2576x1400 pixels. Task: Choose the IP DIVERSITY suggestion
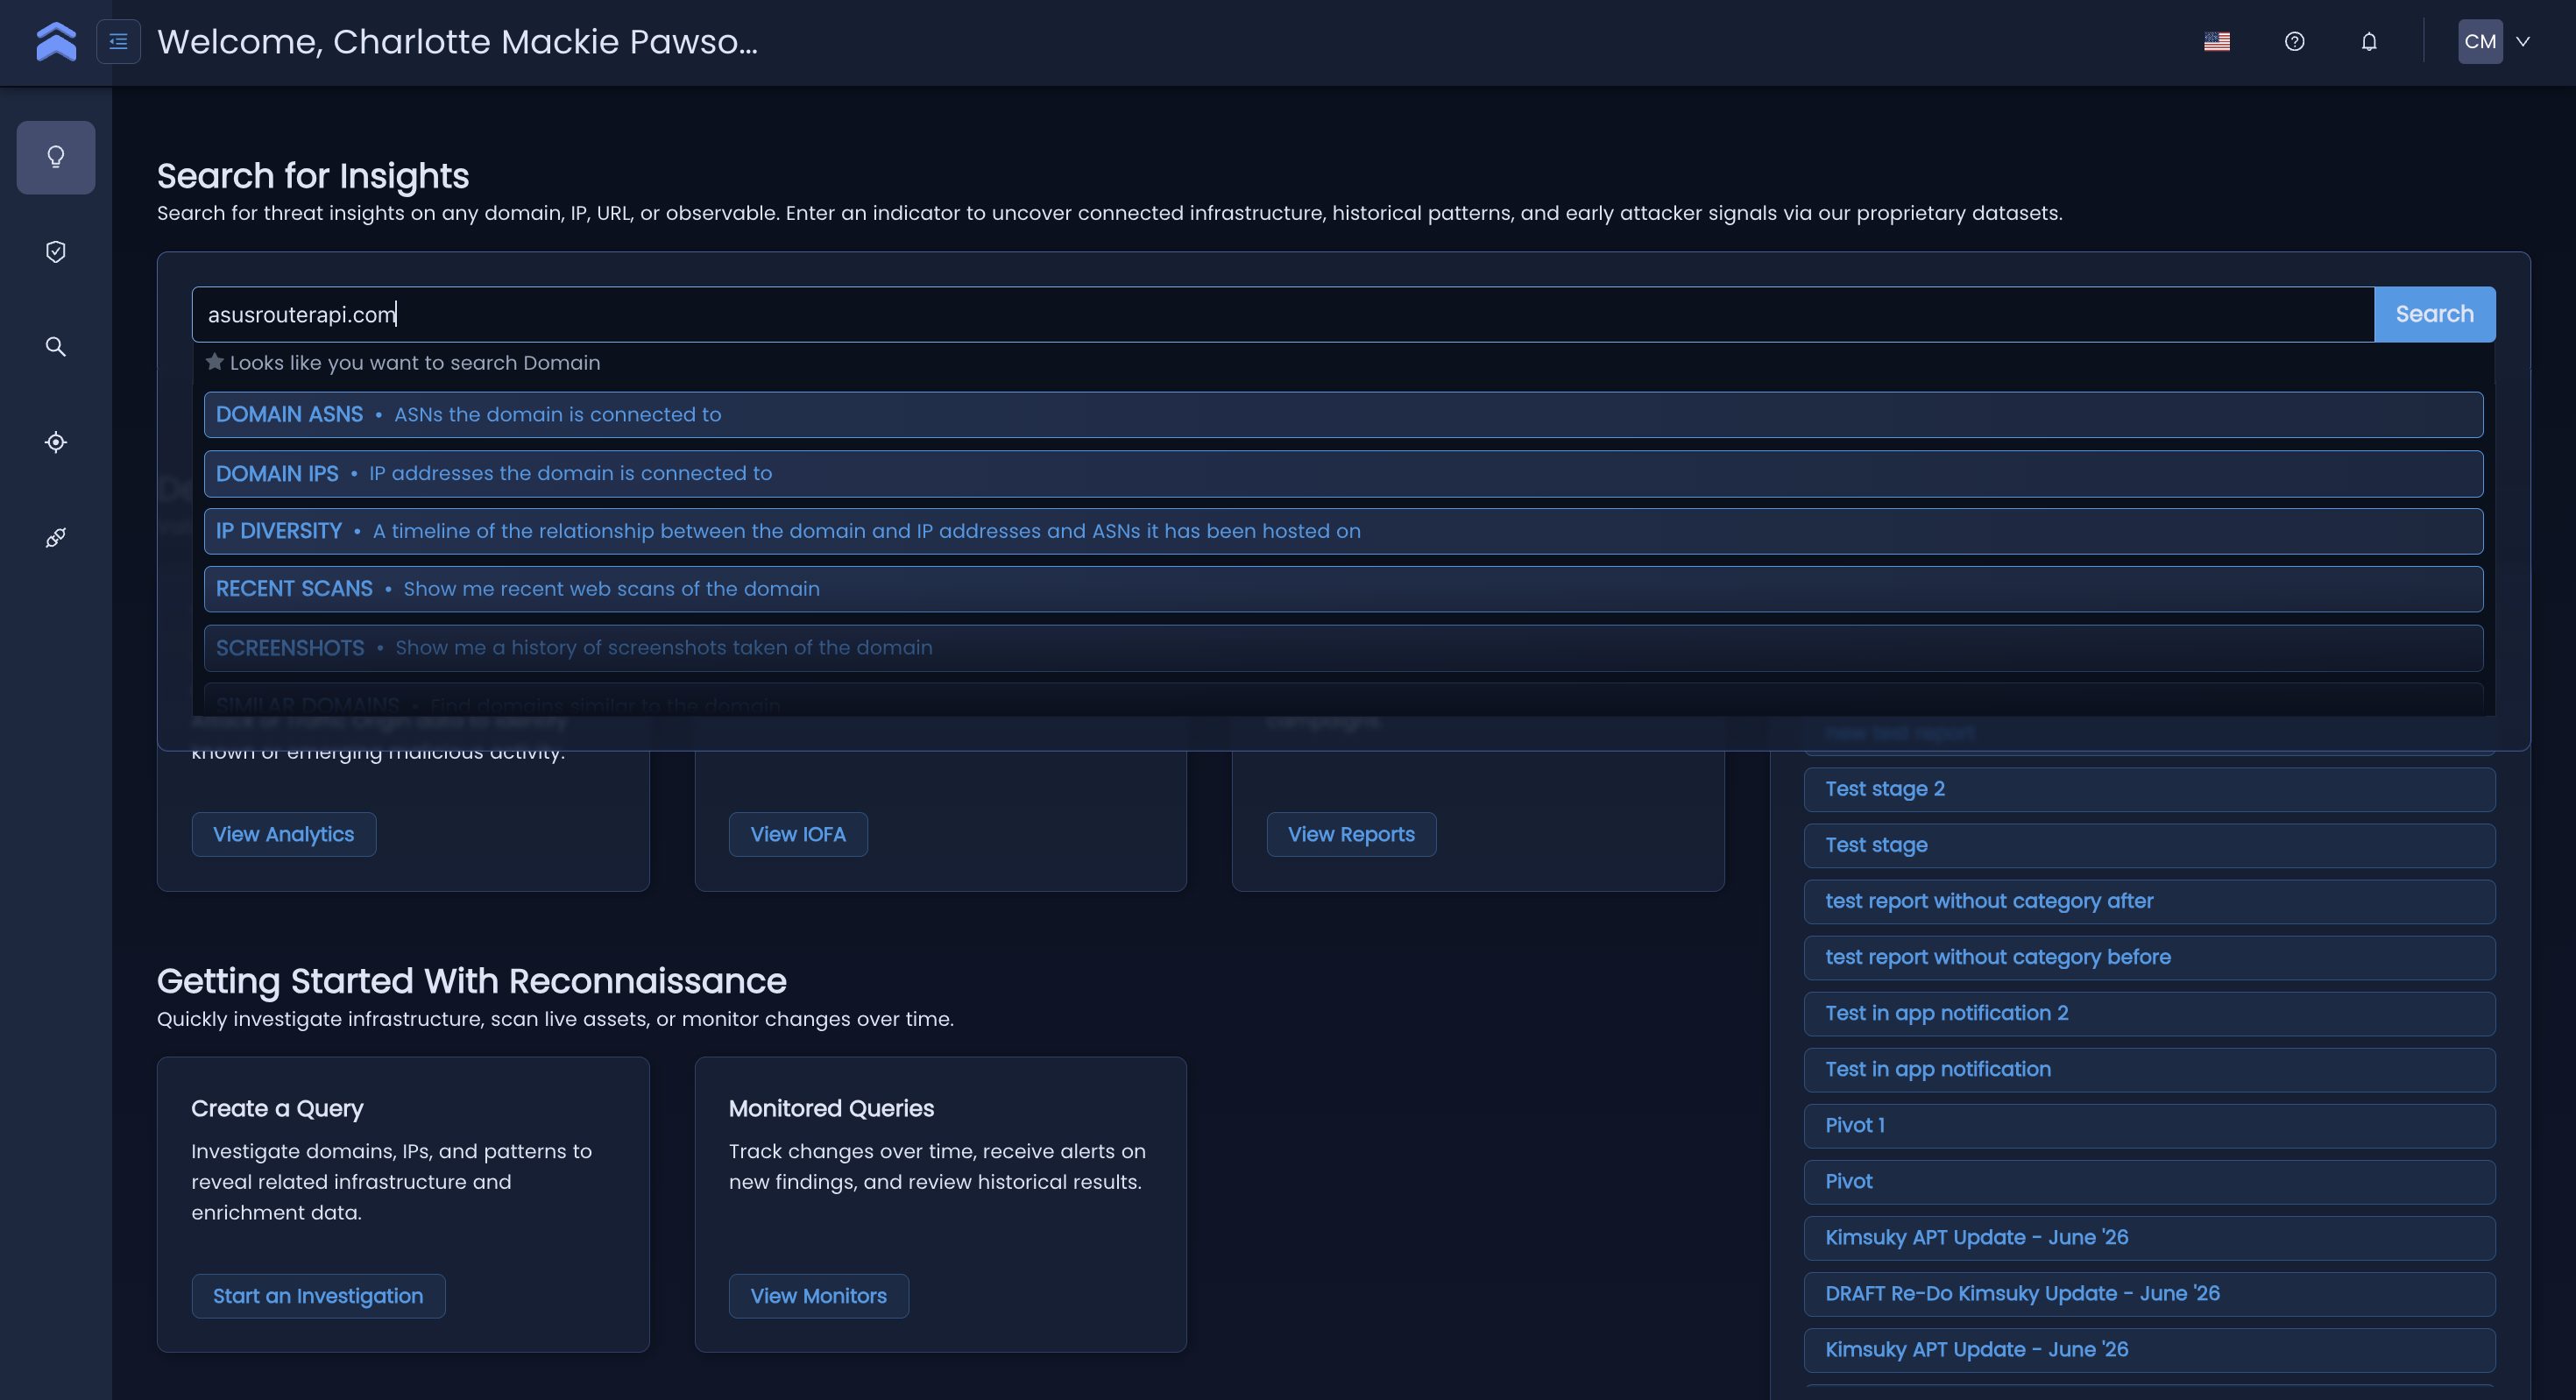pyautogui.click(x=1343, y=531)
